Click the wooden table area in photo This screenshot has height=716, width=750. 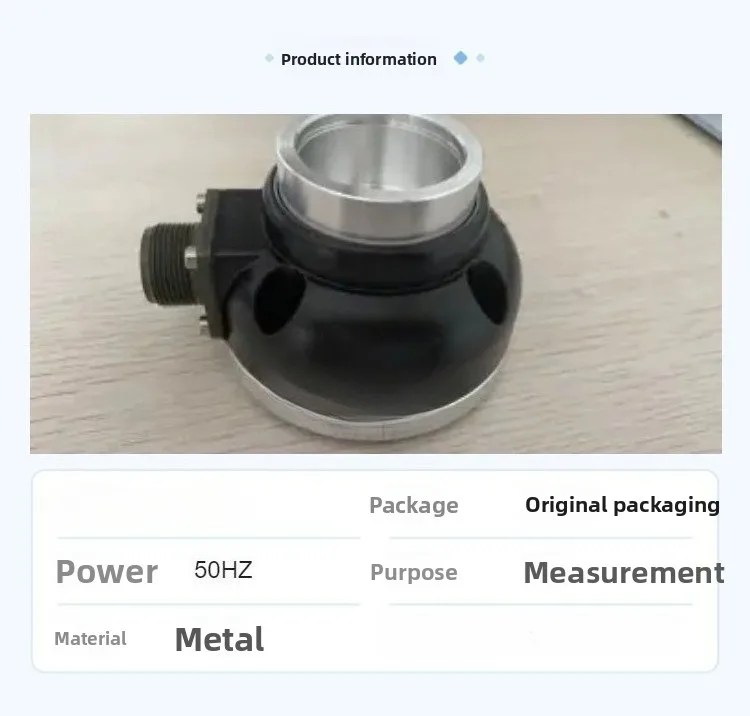pyautogui.click(x=622, y=335)
